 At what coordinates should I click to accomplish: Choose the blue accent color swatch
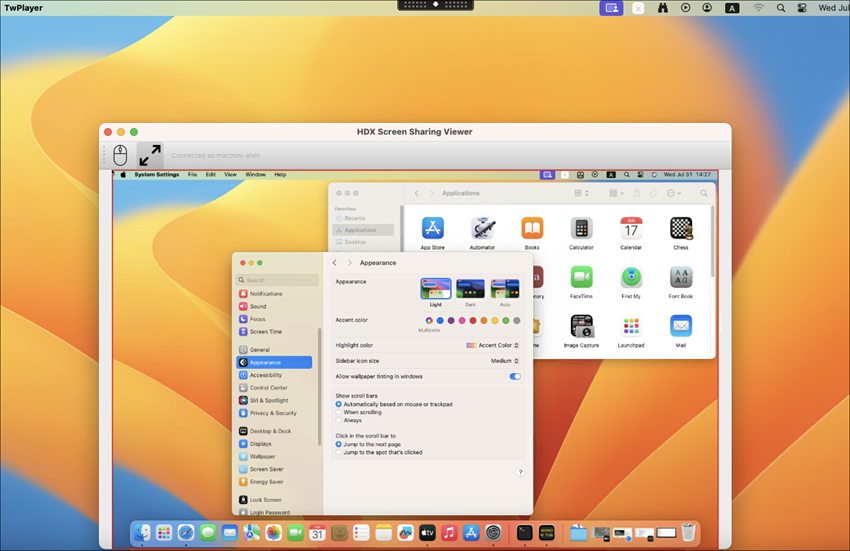point(440,321)
